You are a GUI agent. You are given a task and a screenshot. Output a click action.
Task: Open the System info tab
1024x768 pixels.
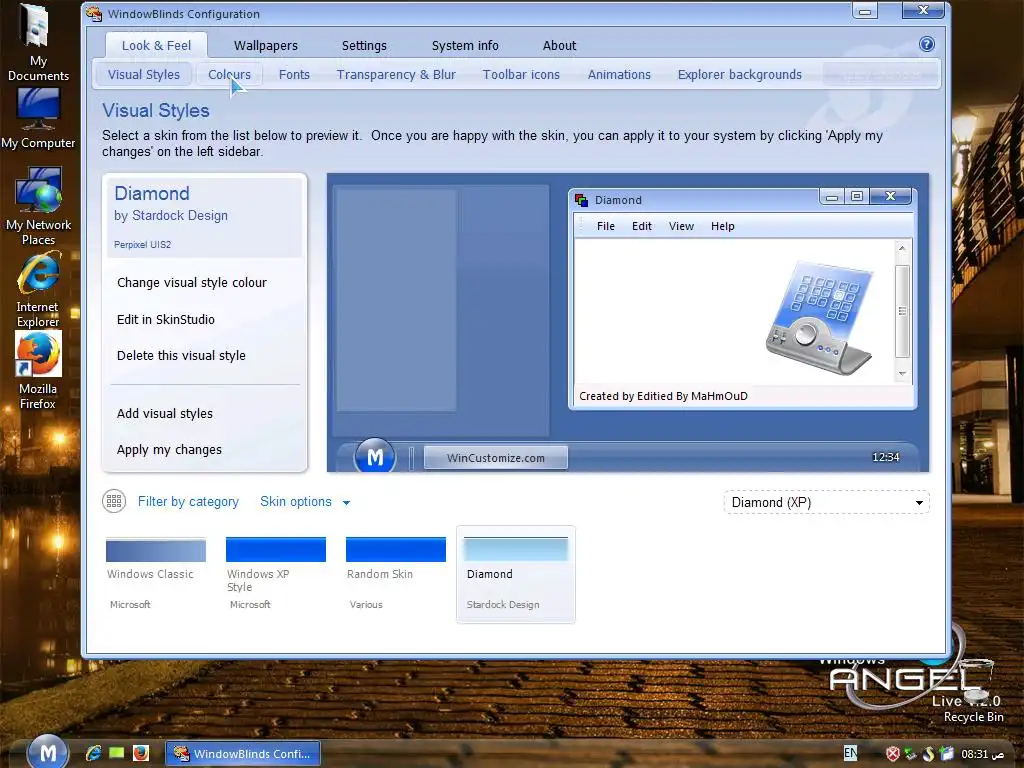point(465,46)
